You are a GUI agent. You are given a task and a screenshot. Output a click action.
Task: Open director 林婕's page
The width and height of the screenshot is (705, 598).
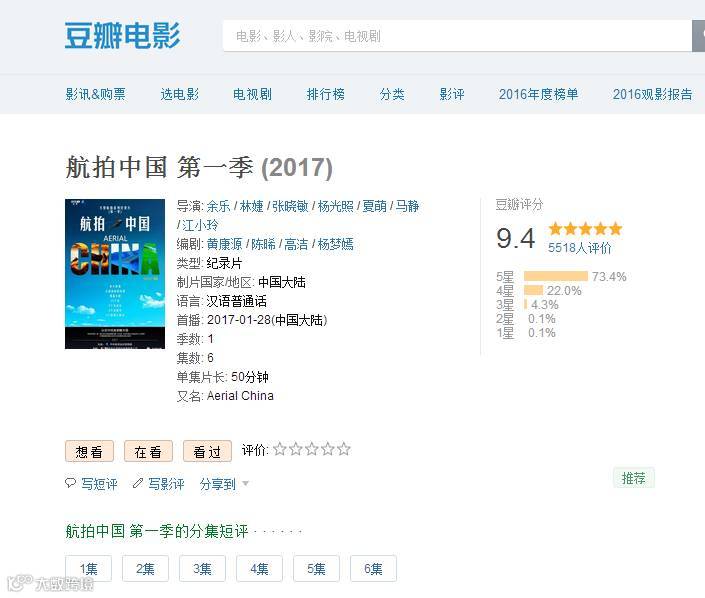click(251, 206)
